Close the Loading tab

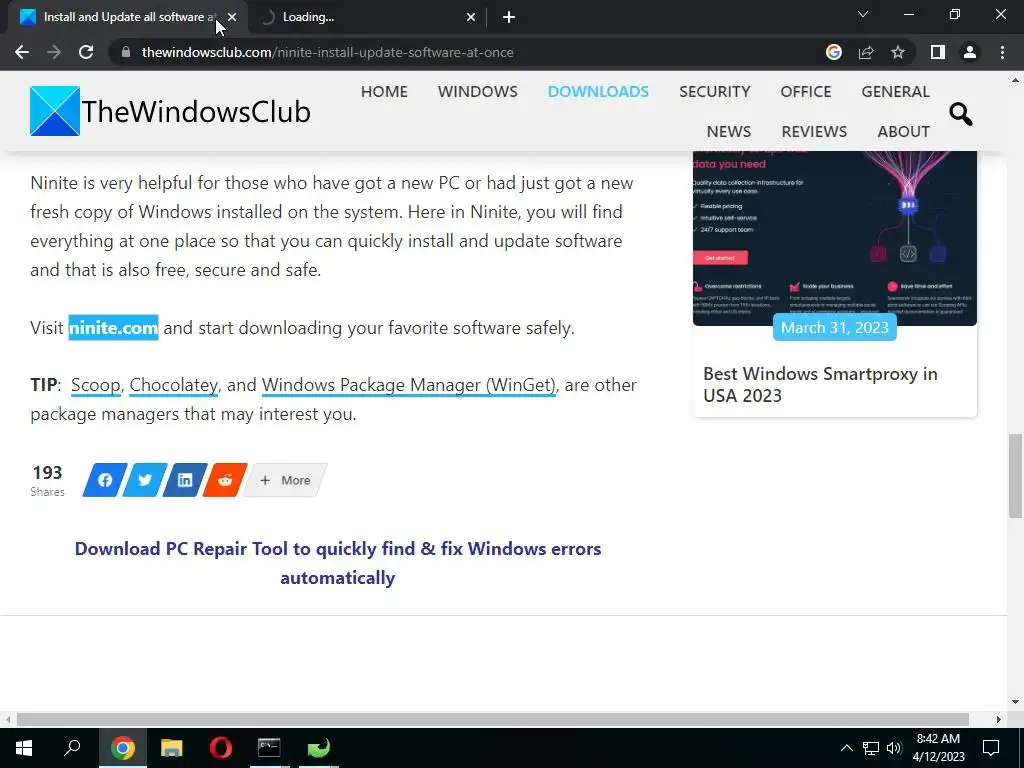tap(471, 17)
